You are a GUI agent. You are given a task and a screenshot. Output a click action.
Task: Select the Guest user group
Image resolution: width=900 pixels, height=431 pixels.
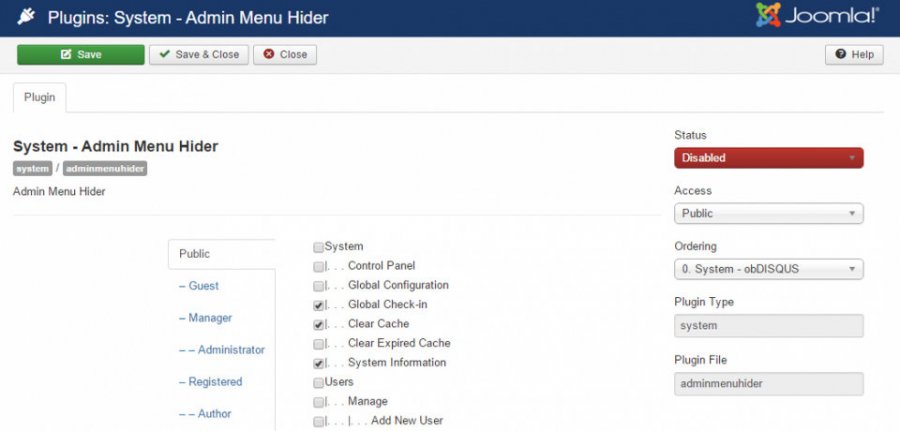[x=199, y=286]
